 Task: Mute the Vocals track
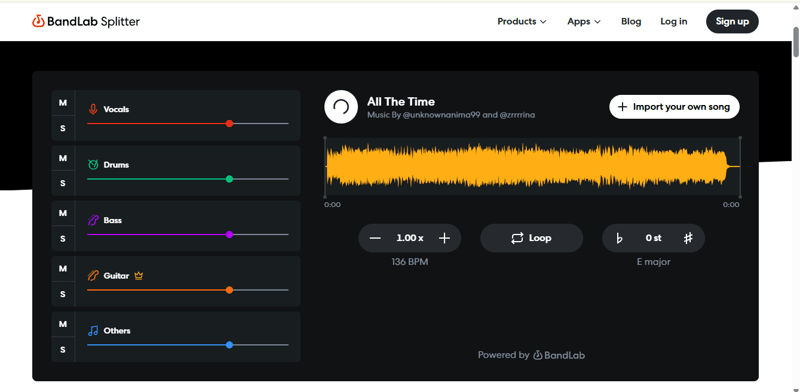click(63, 103)
